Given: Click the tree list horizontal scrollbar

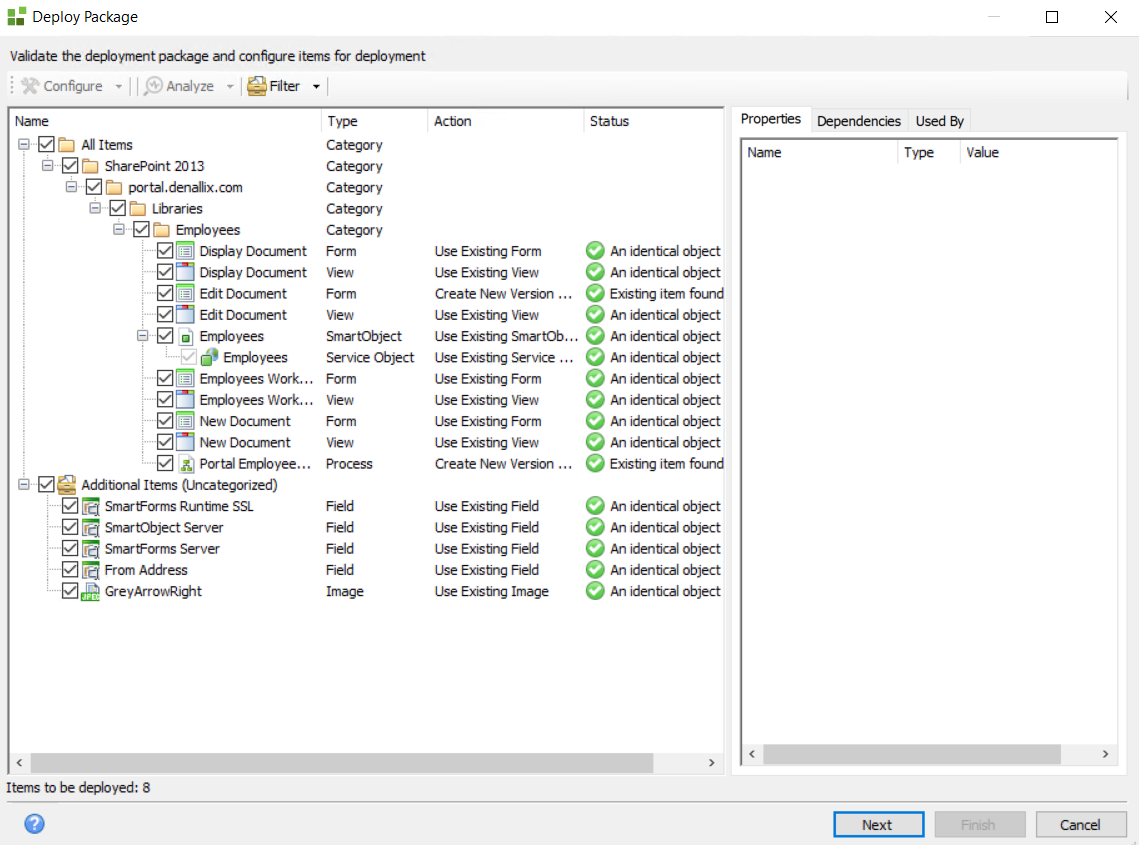Looking at the screenshot, I should coord(330,762).
